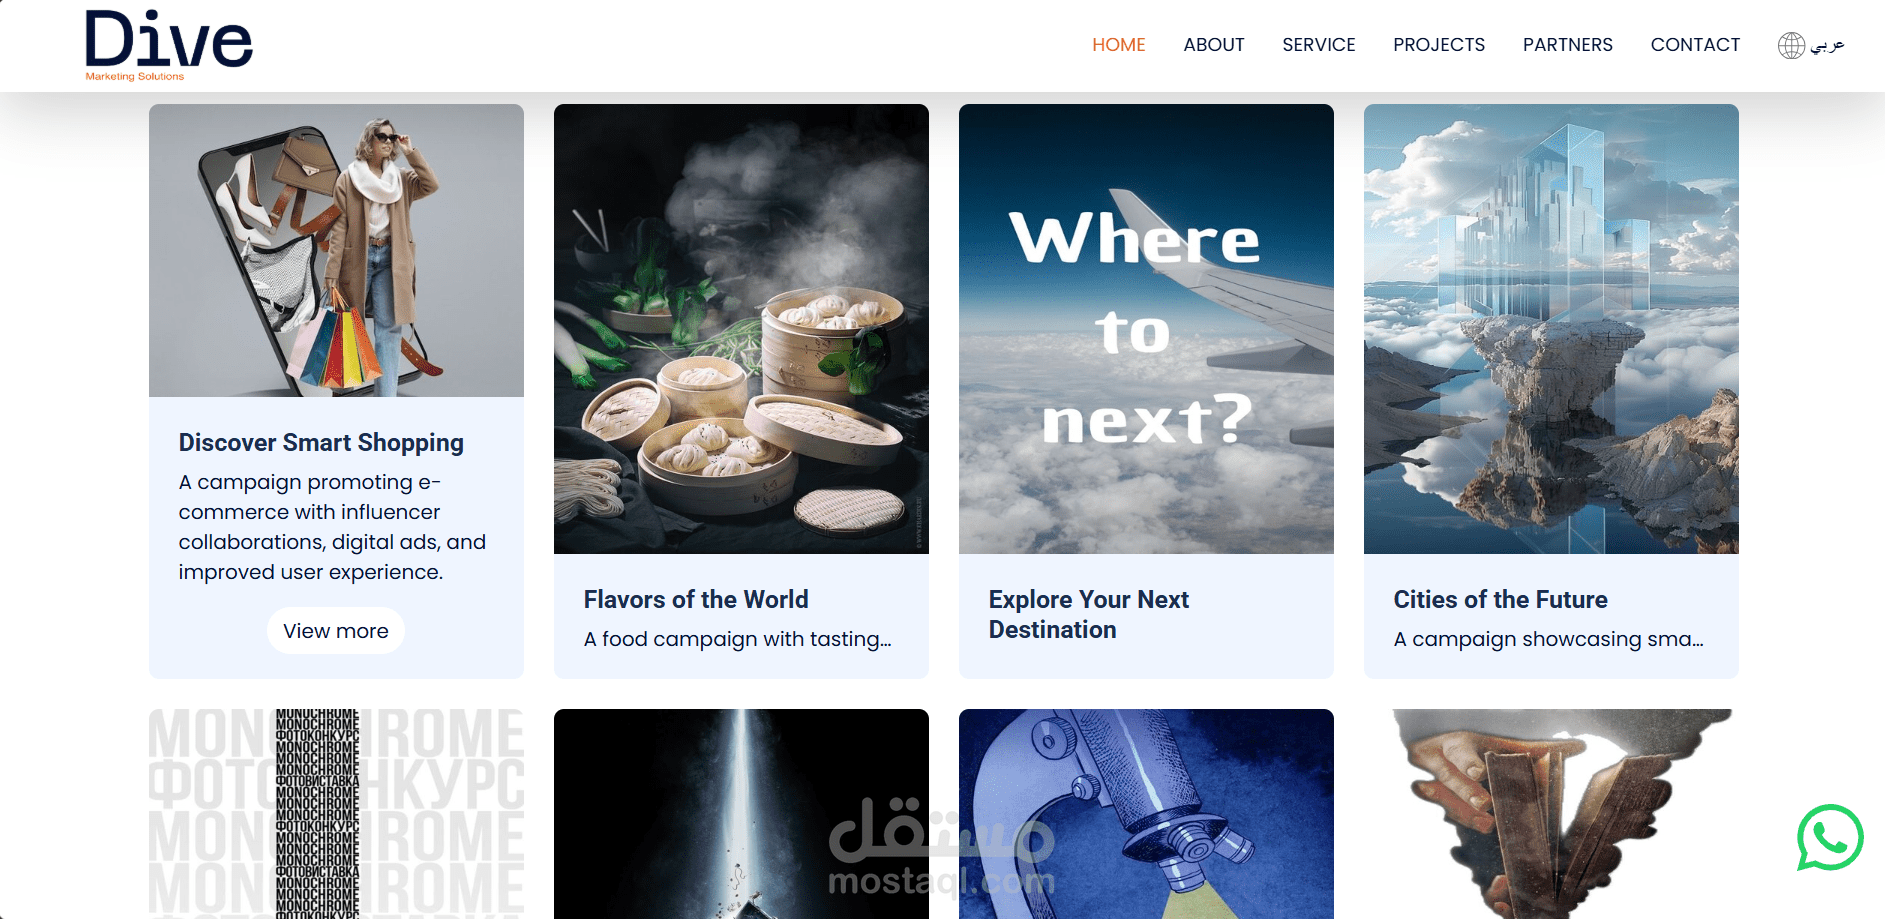Viewport: 1885px width, 919px height.
Task: Open the ABOUT page
Action: click(x=1213, y=45)
